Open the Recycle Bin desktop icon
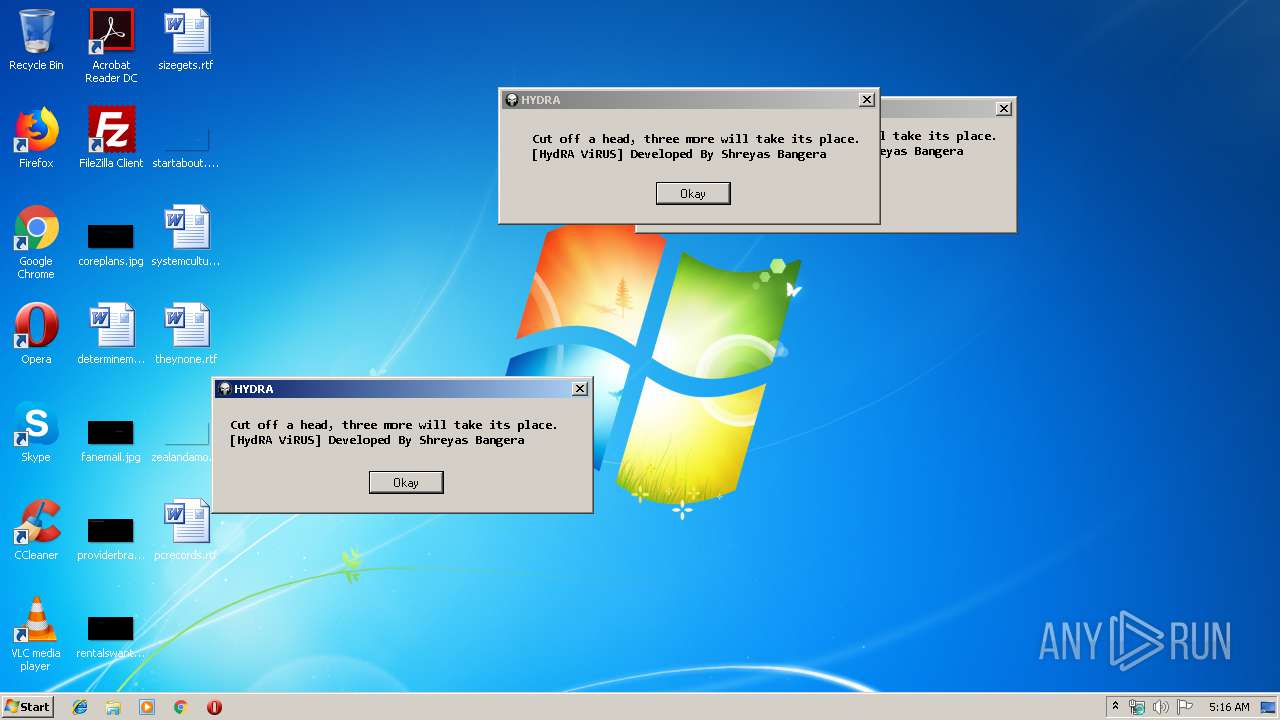 click(36, 40)
